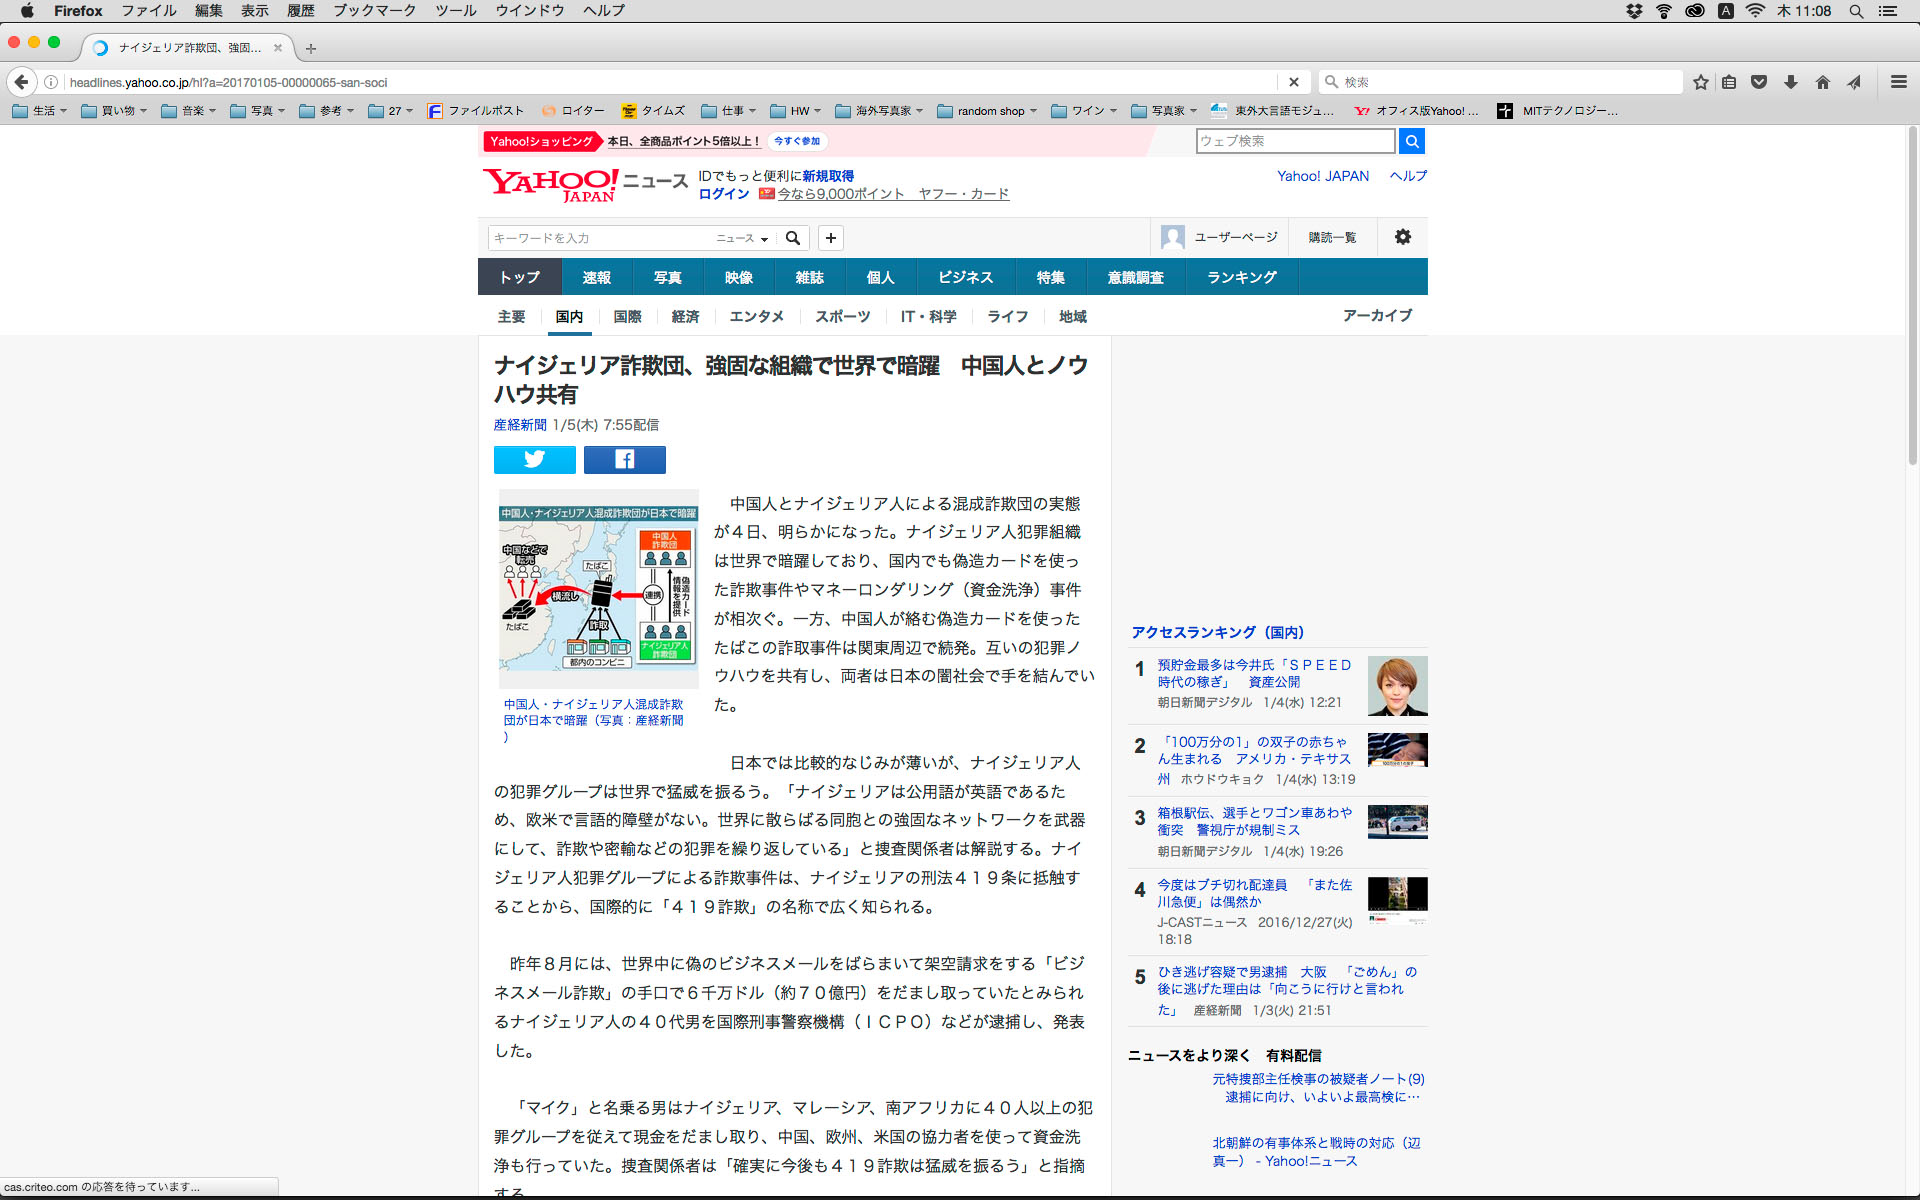
Task: Select the ランキング navigation tab
Action: point(1241,277)
